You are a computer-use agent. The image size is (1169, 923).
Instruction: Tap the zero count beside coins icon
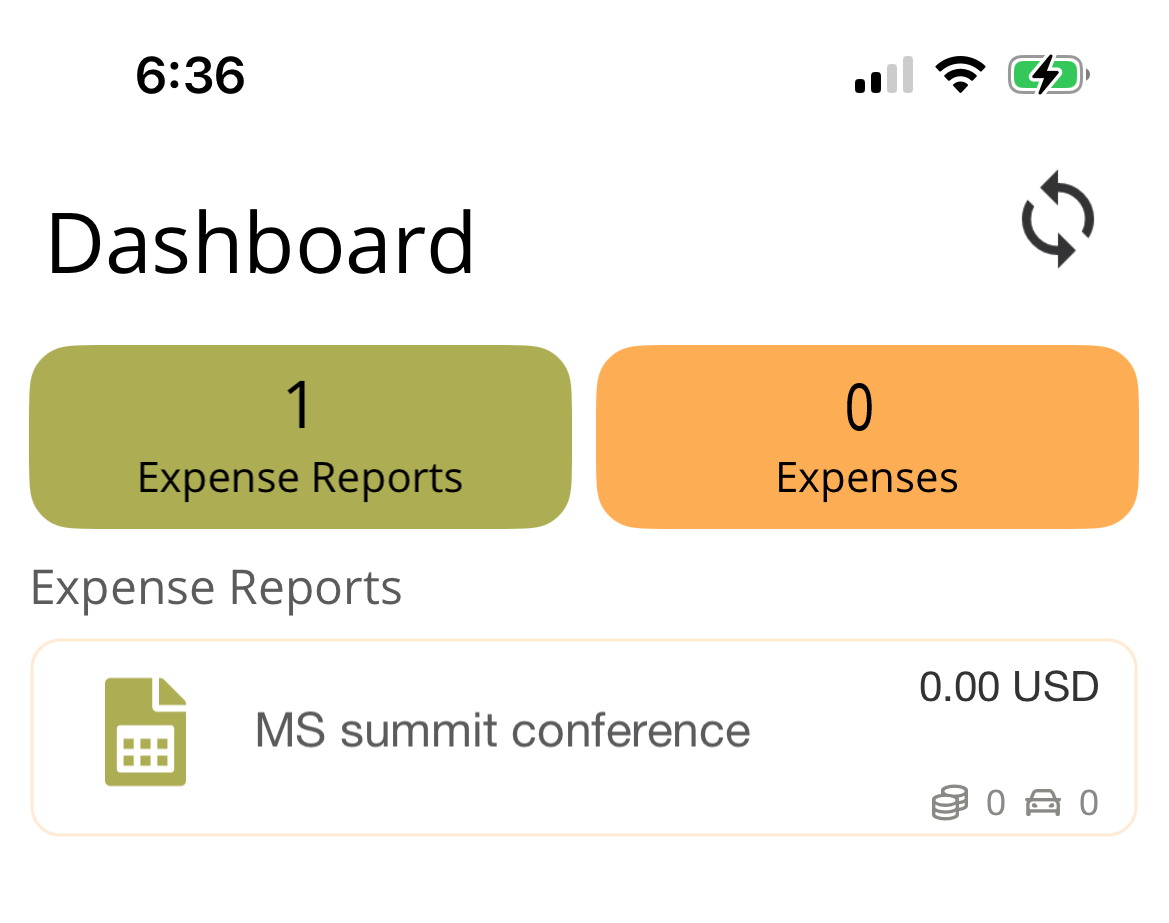[x=995, y=802]
